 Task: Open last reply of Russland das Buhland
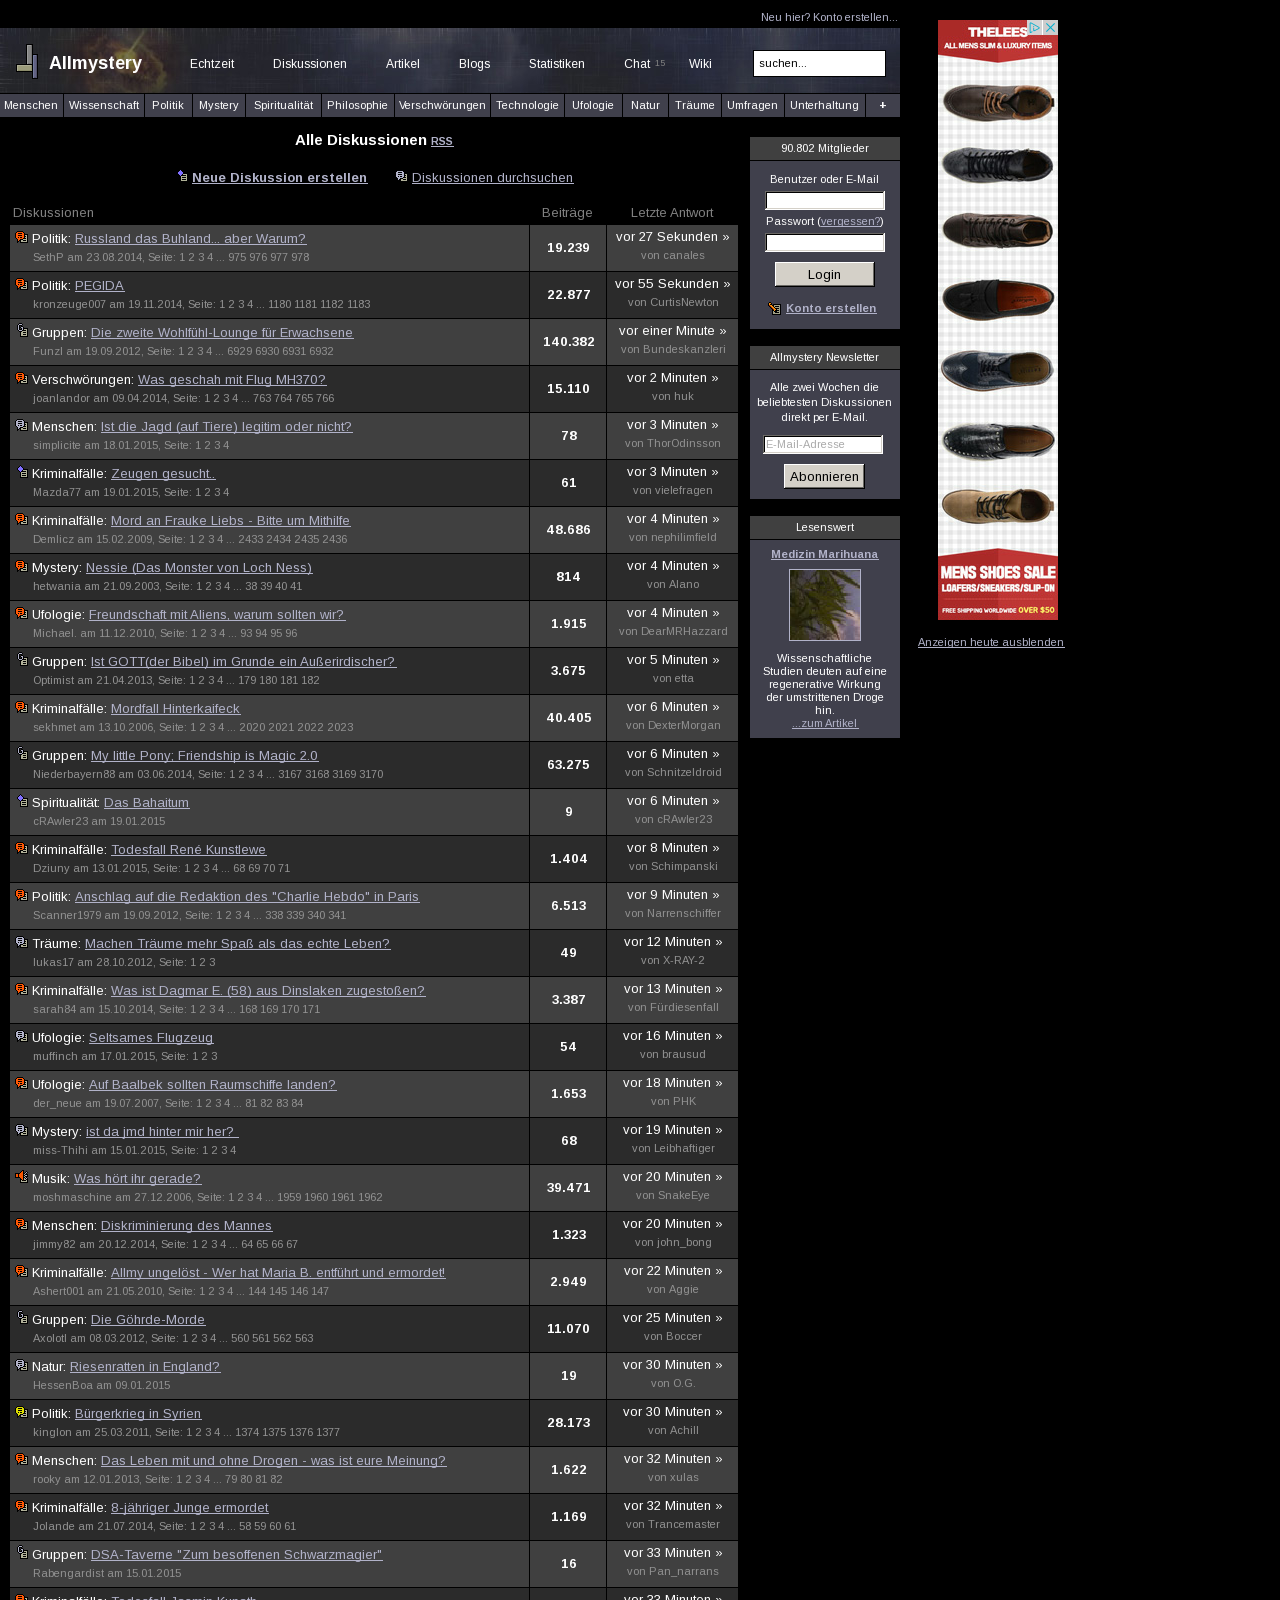tap(672, 237)
